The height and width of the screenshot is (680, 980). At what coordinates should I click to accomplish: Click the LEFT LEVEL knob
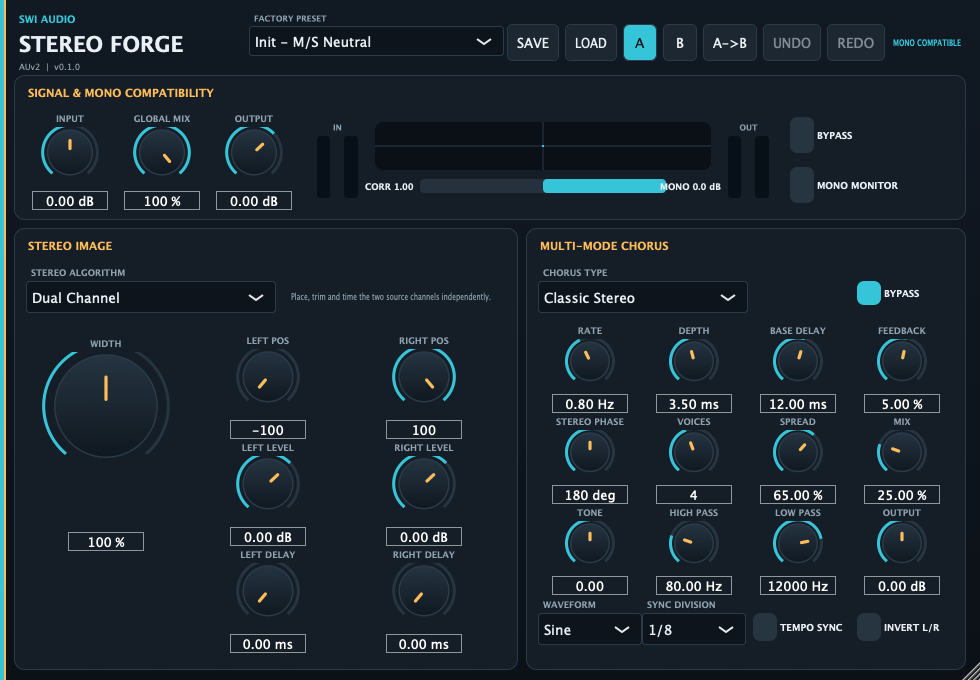pos(268,484)
